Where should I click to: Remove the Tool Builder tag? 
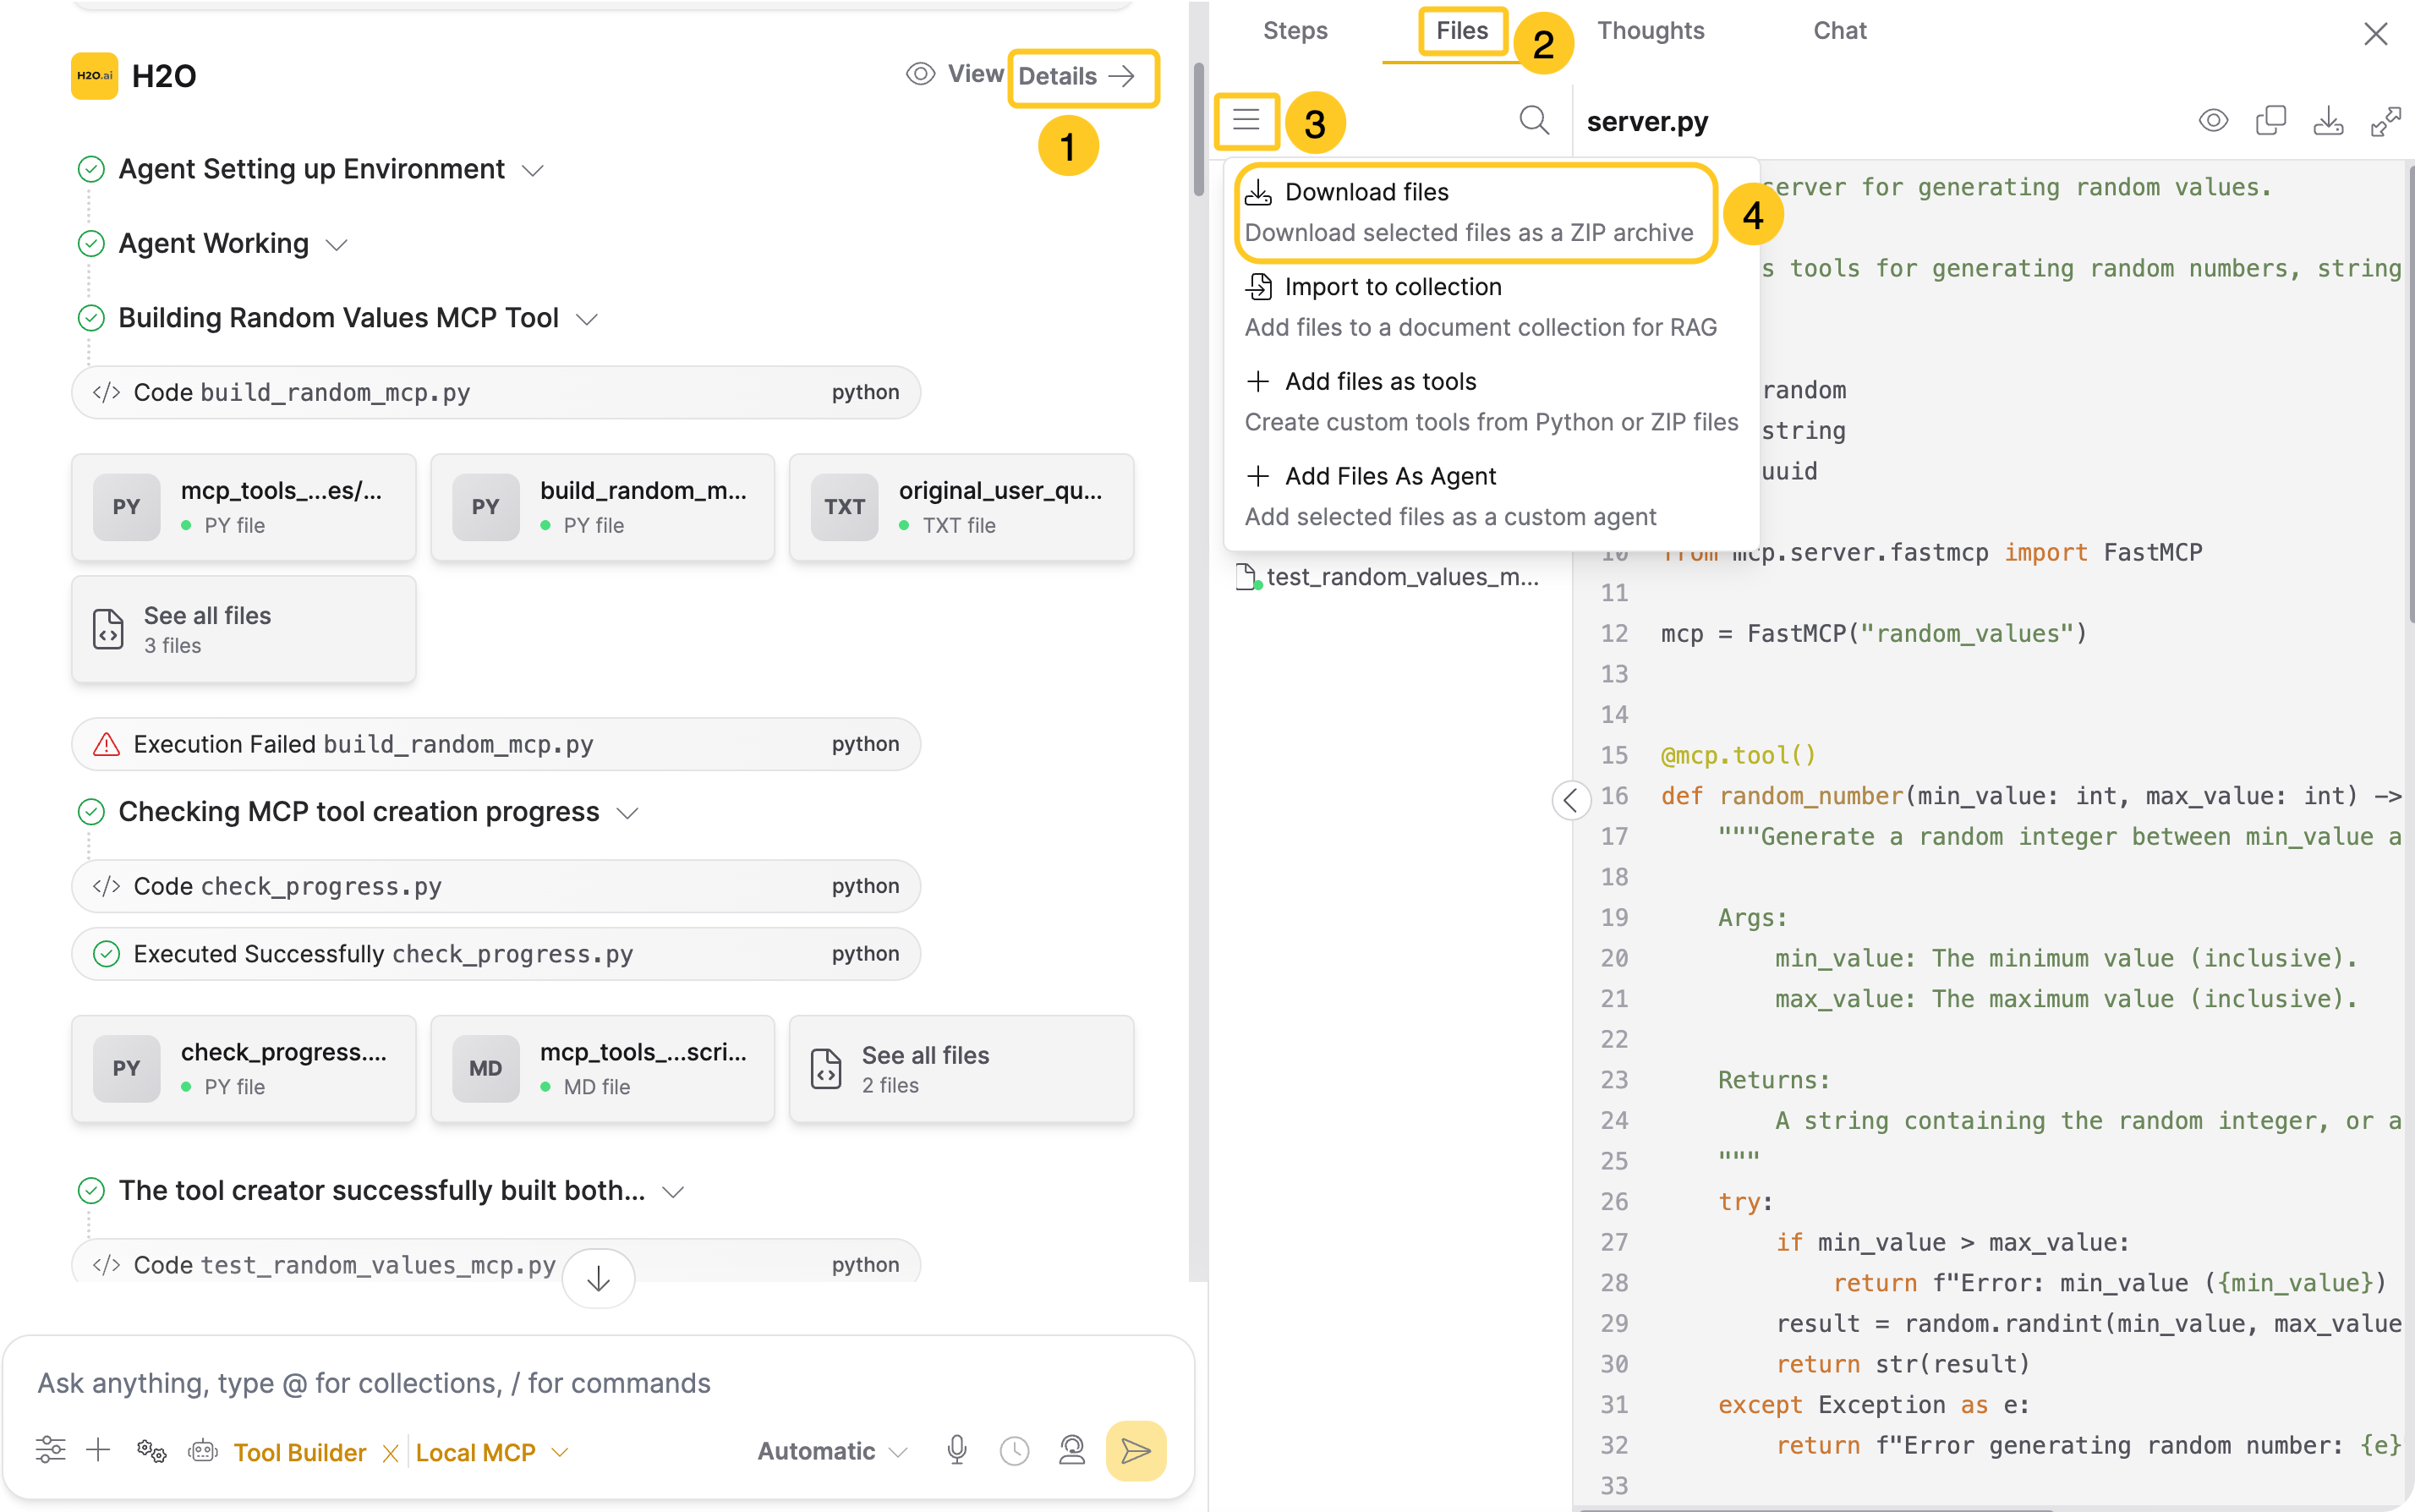coord(390,1453)
